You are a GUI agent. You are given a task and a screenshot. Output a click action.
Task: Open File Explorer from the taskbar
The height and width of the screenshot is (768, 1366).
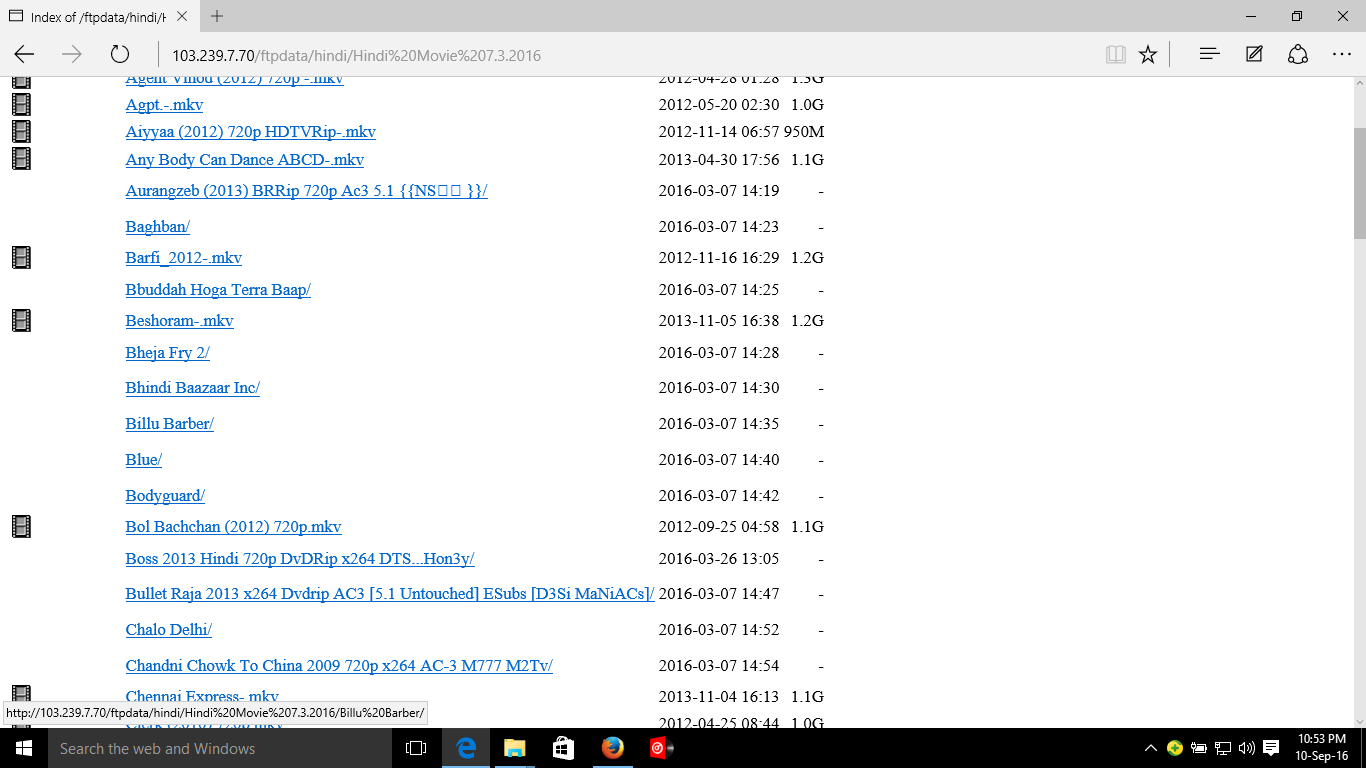[514, 748]
